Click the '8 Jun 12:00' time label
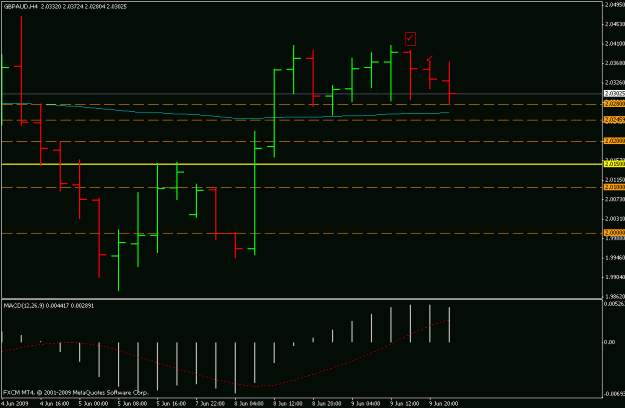 (288, 403)
